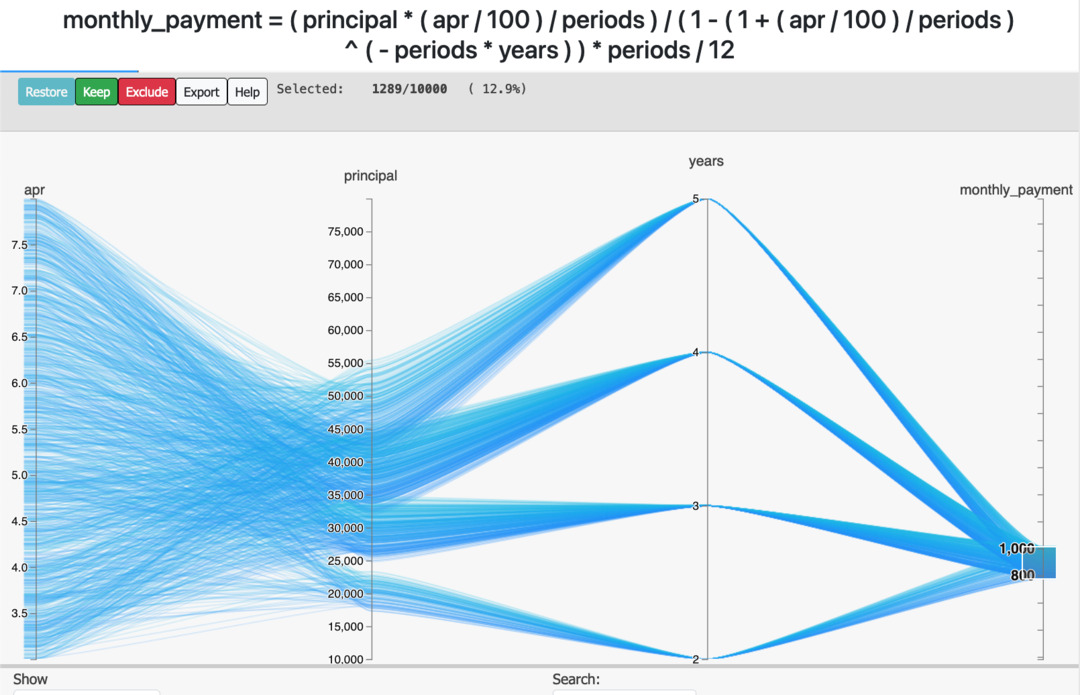Export the selected data
This screenshot has height=695, width=1080.
pos(201,92)
